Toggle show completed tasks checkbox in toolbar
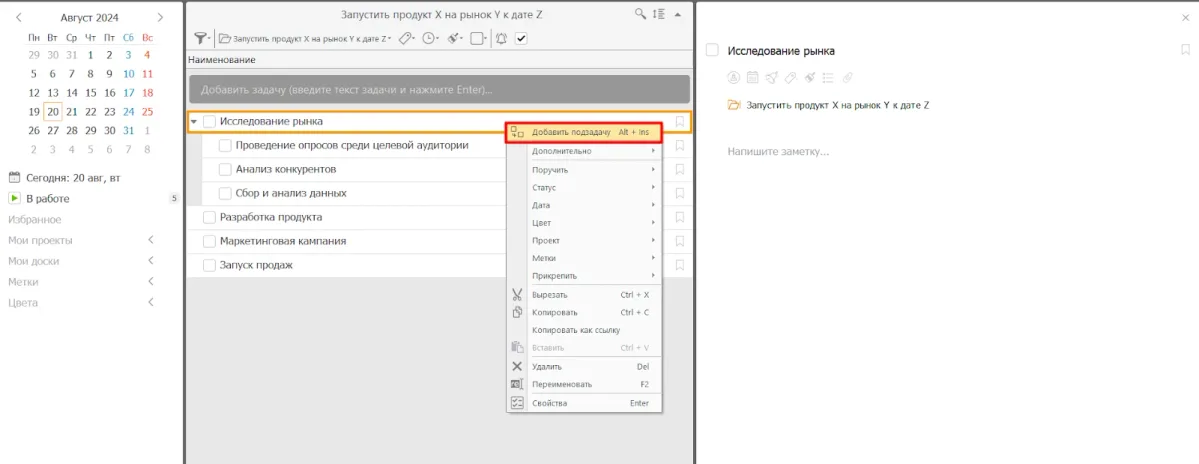 (521, 38)
